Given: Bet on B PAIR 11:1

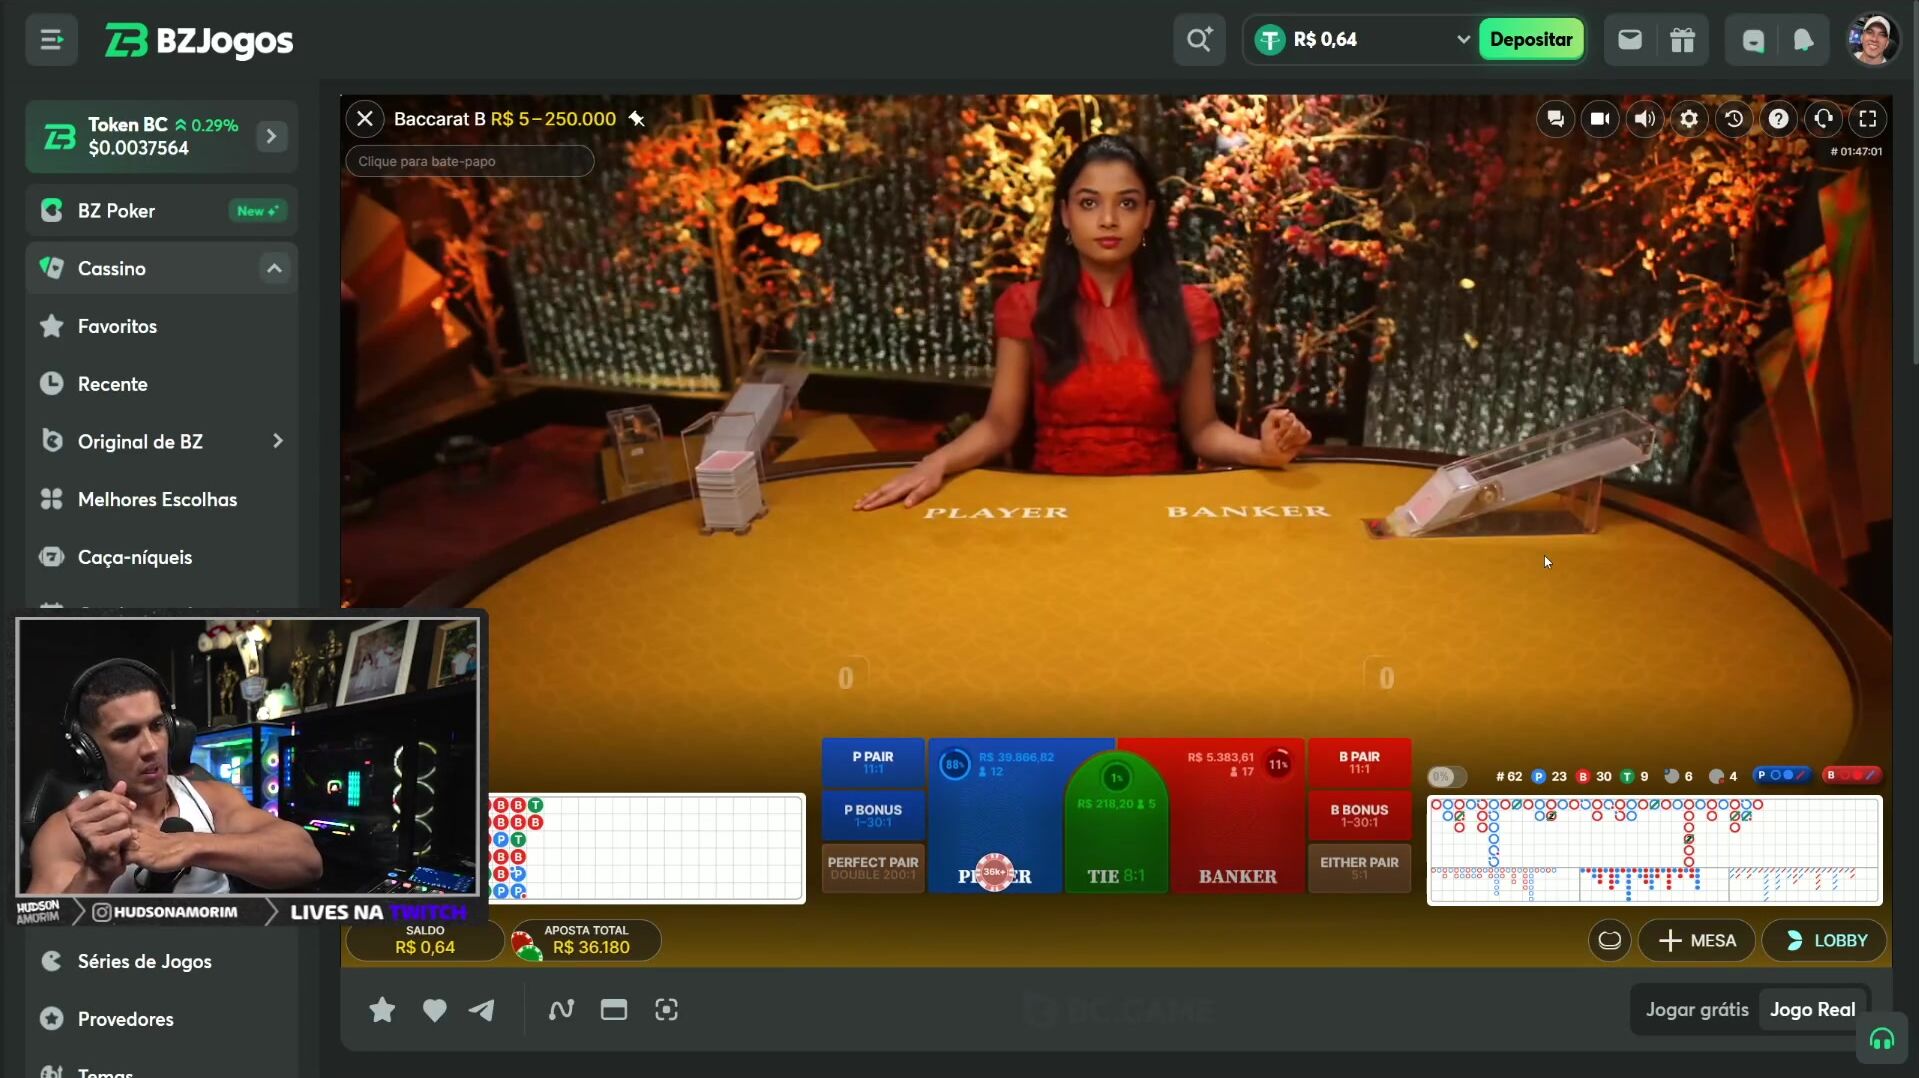Looking at the screenshot, I should [x=1359, y=762].
